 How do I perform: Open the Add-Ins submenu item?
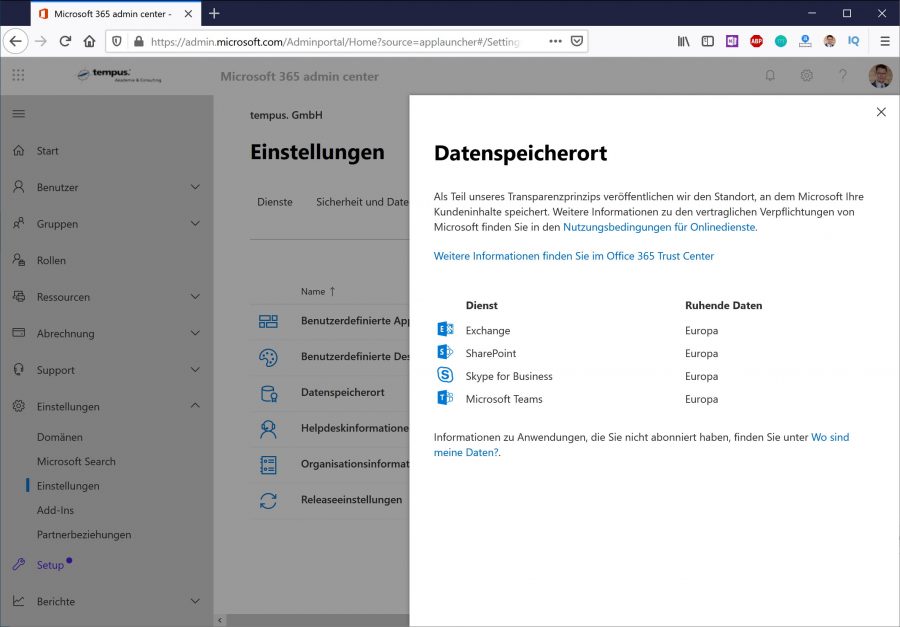point(55,510)
